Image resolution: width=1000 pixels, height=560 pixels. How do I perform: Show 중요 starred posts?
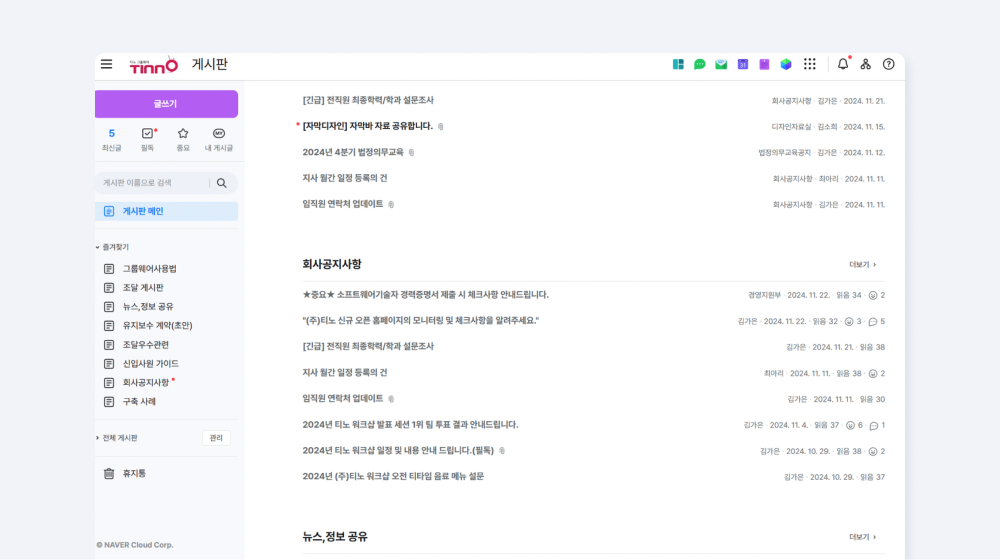[x=183, y=140]
